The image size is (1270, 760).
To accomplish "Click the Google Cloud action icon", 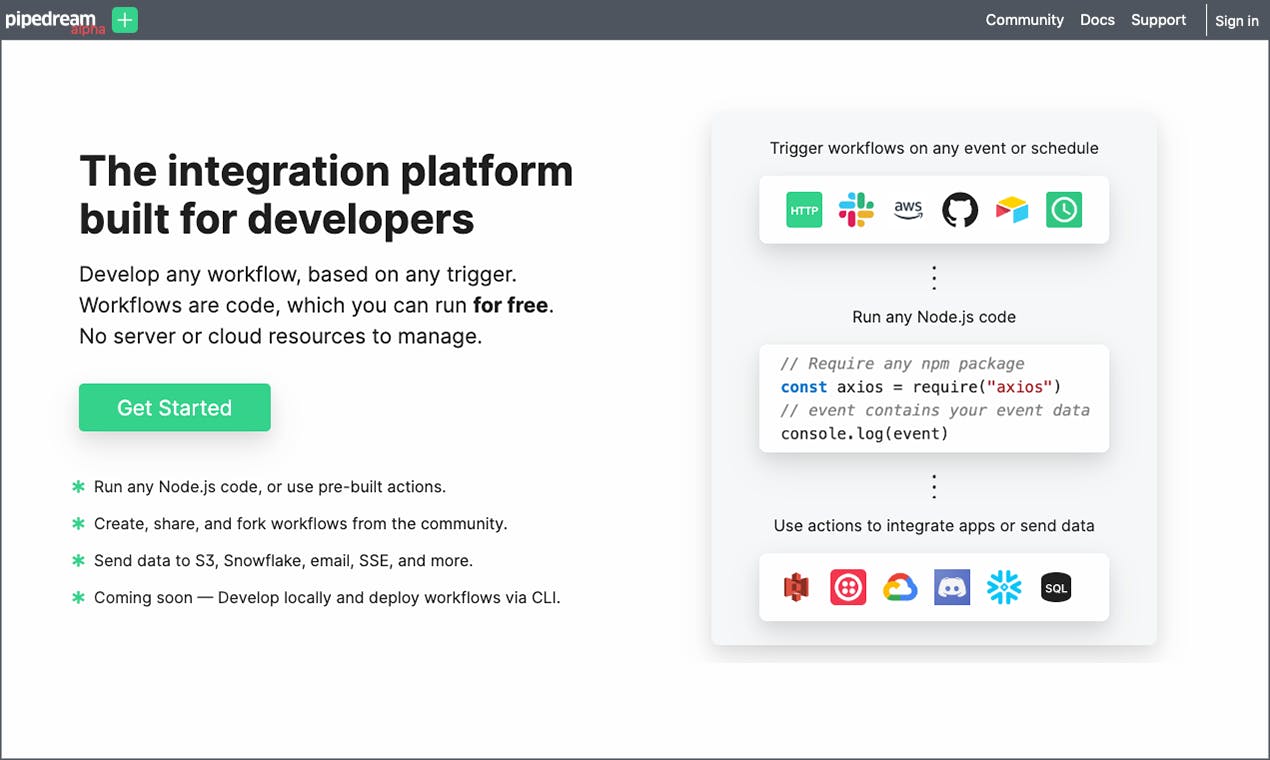I will [x=900, y=588].
